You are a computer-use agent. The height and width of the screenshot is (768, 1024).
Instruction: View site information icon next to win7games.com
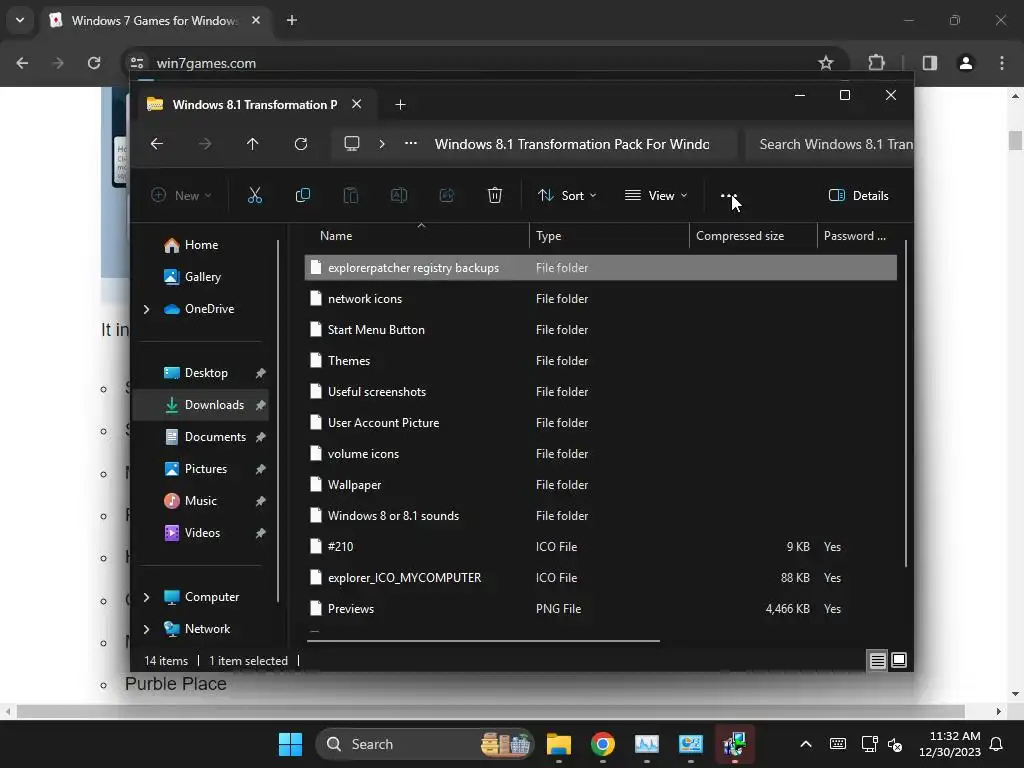point(137,63)
